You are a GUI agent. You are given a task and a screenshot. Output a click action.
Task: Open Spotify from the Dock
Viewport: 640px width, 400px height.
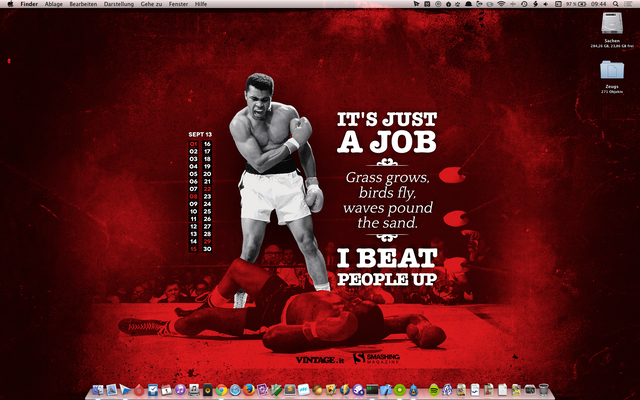coord(434,390)
